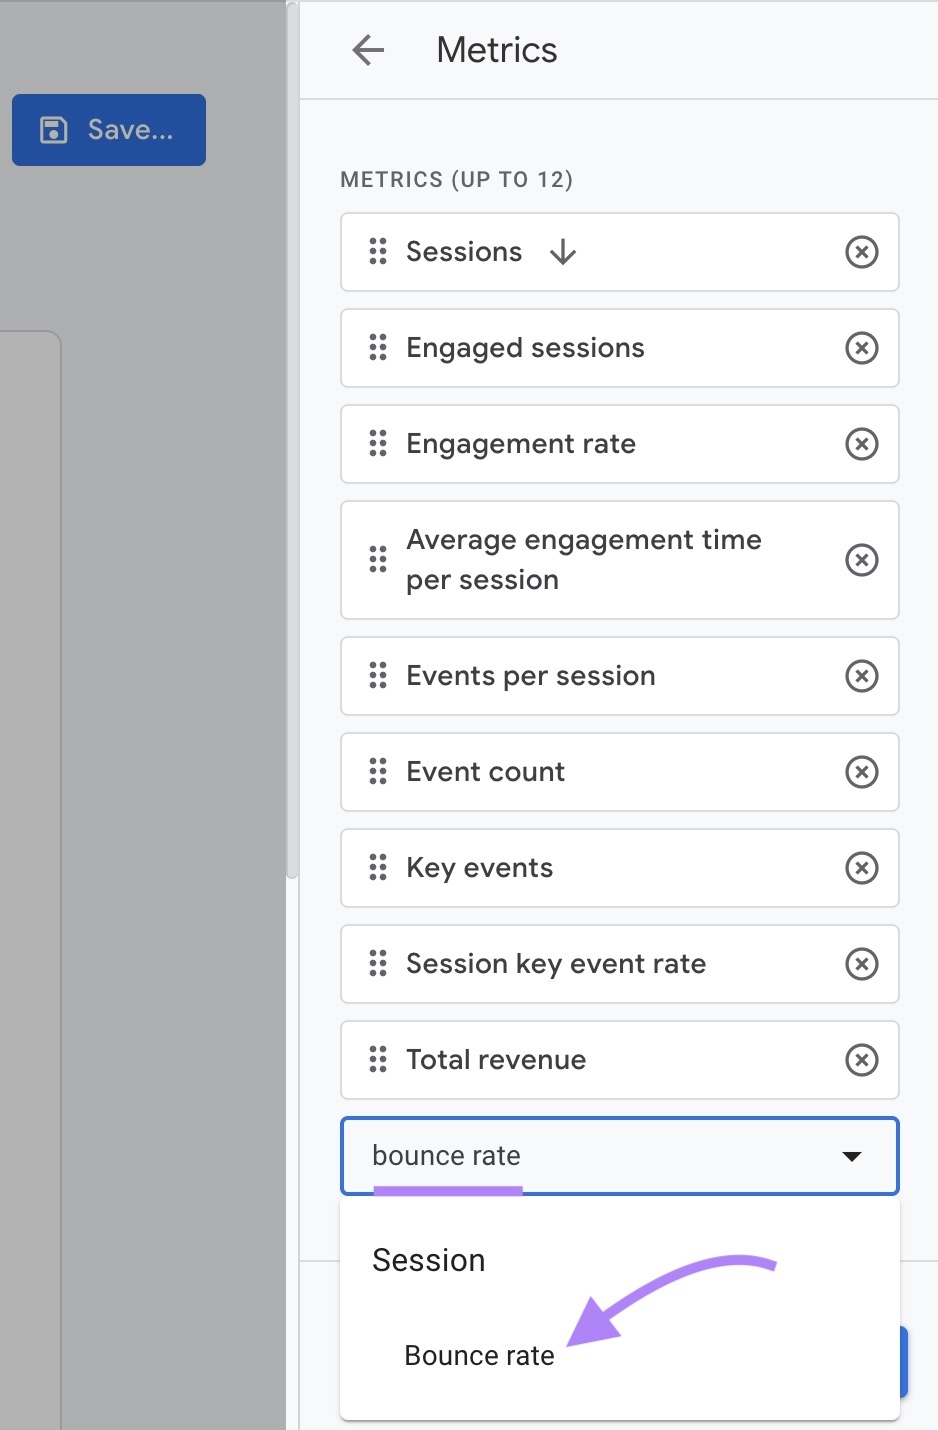
Task: Click the Metrics panel title
Action: pyautogui.click(x=496, y=50)
